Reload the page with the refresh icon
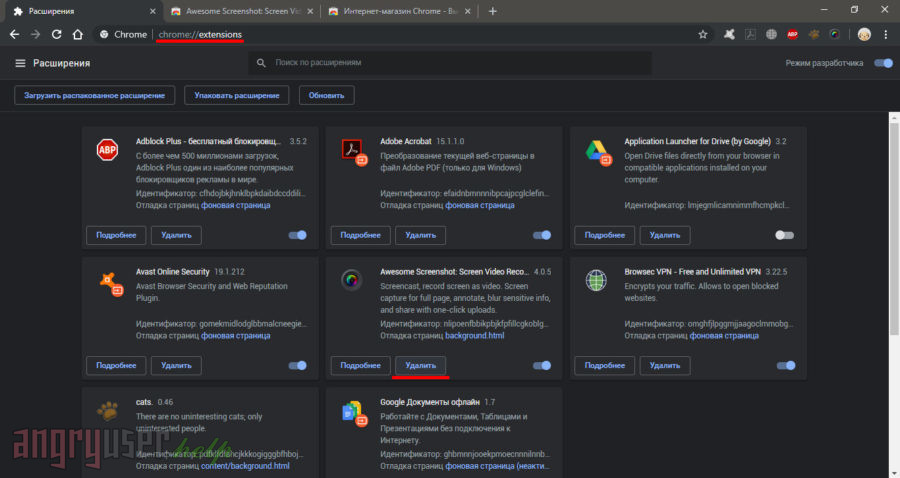Viewport: 900px width, 478px height. pyautogui.click(x=56, y=34)
